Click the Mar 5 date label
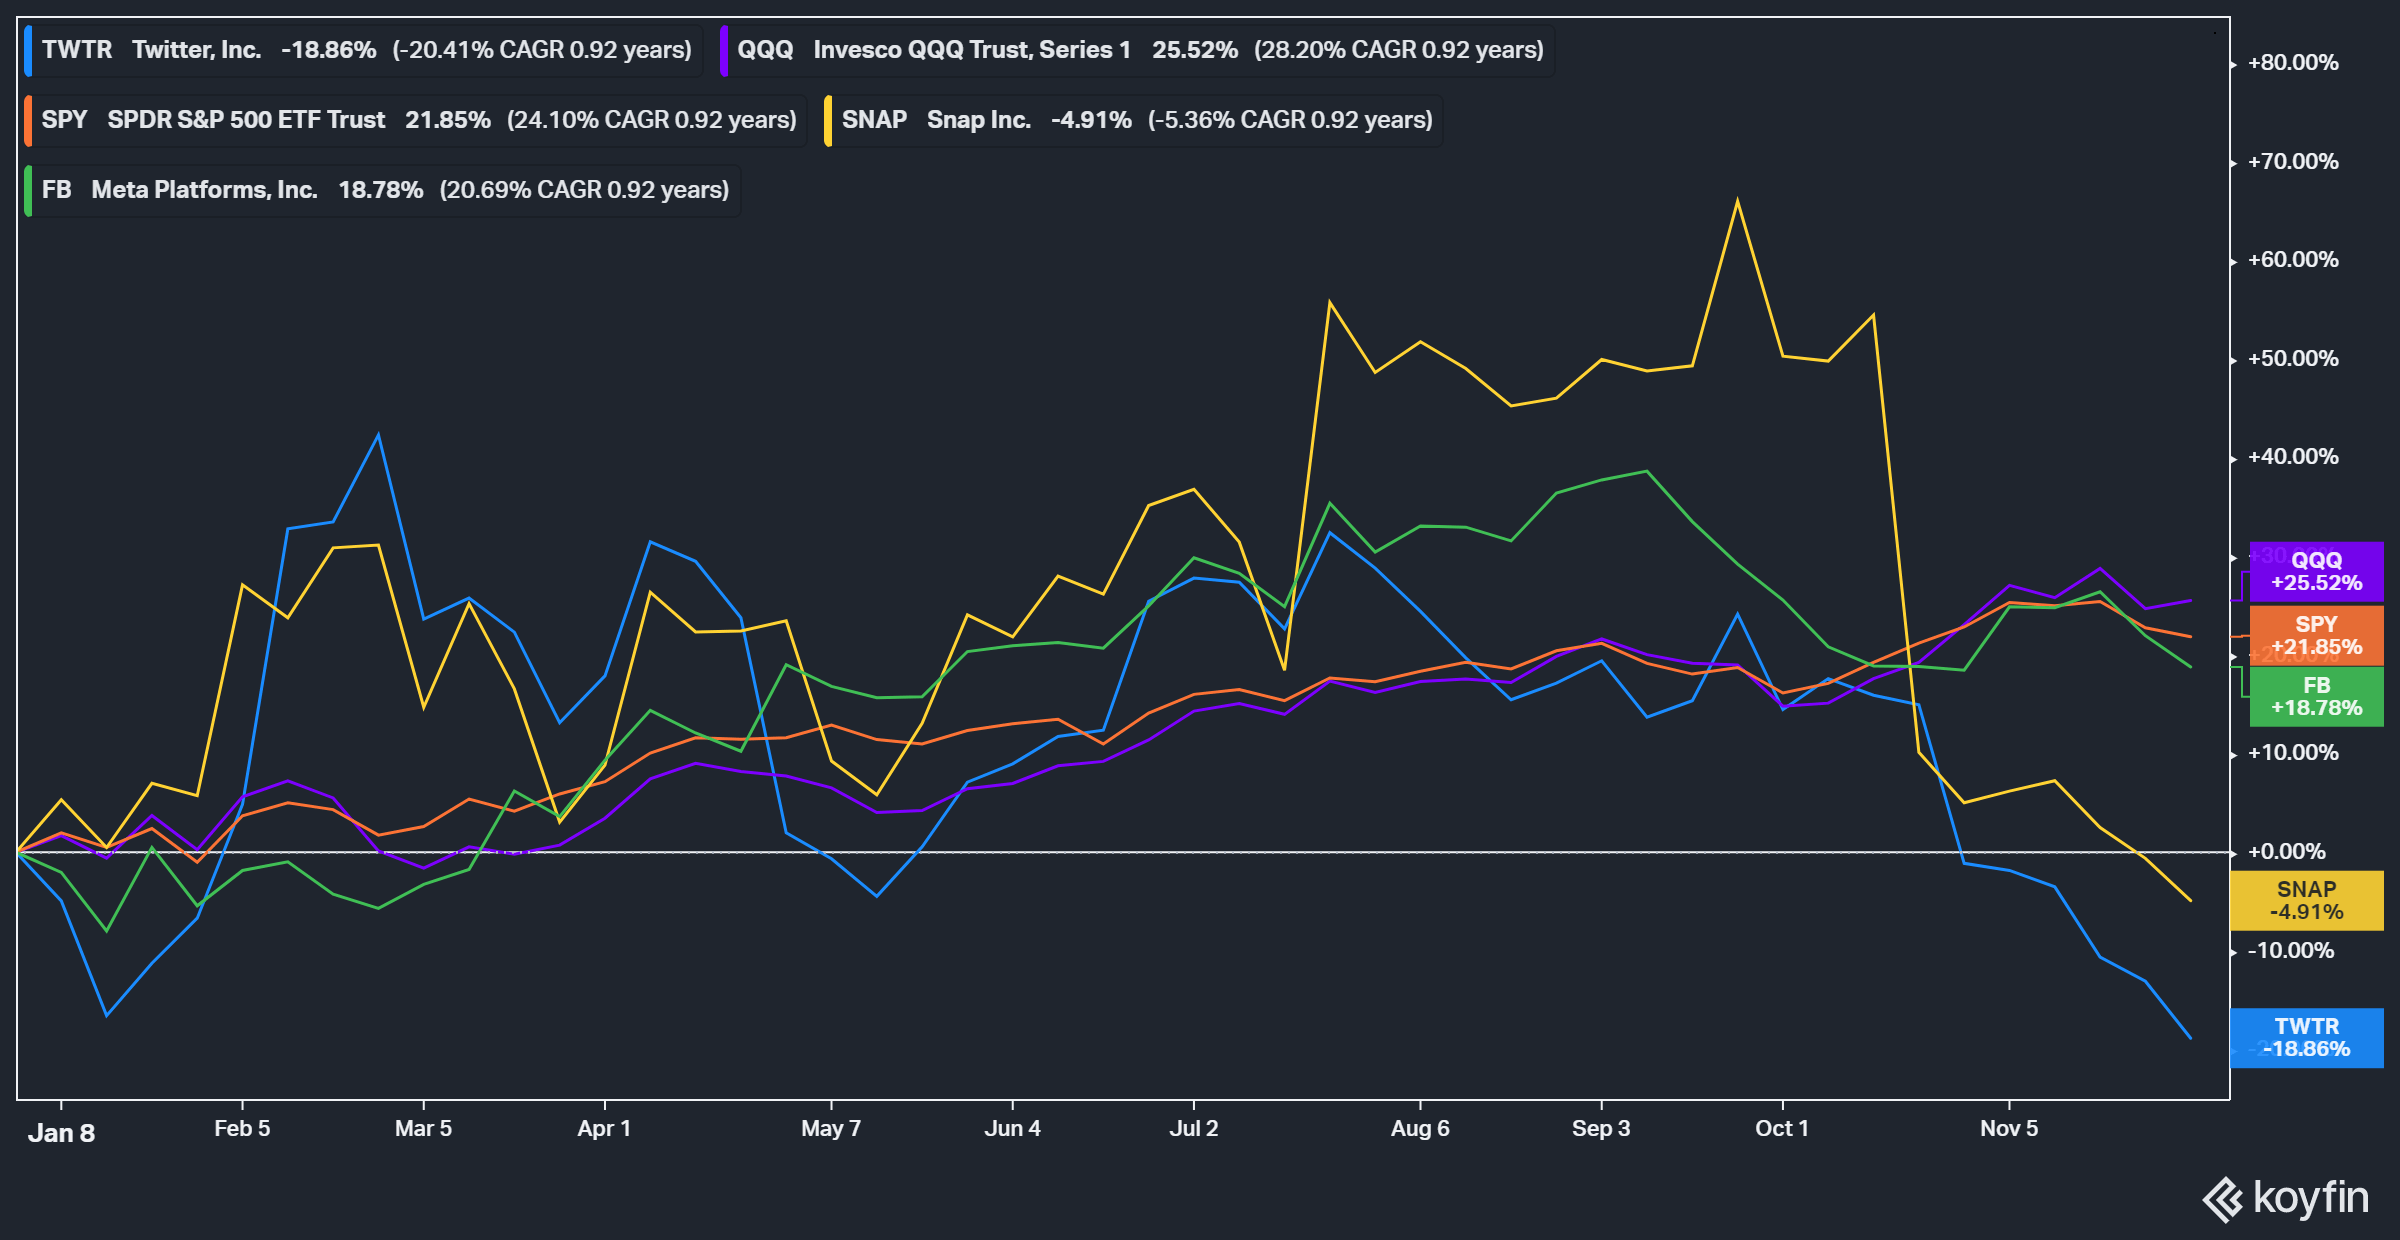2400x1240 pixels. point(423,1129)
